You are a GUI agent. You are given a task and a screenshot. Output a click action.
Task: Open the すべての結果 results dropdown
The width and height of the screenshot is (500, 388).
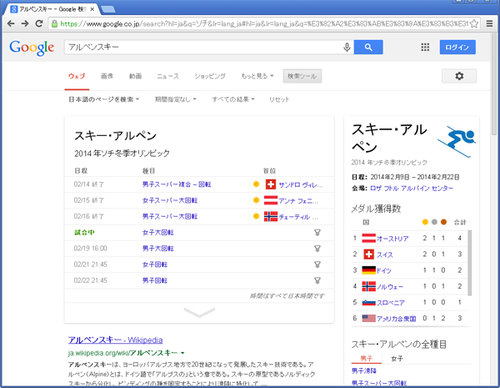point(233,99)
